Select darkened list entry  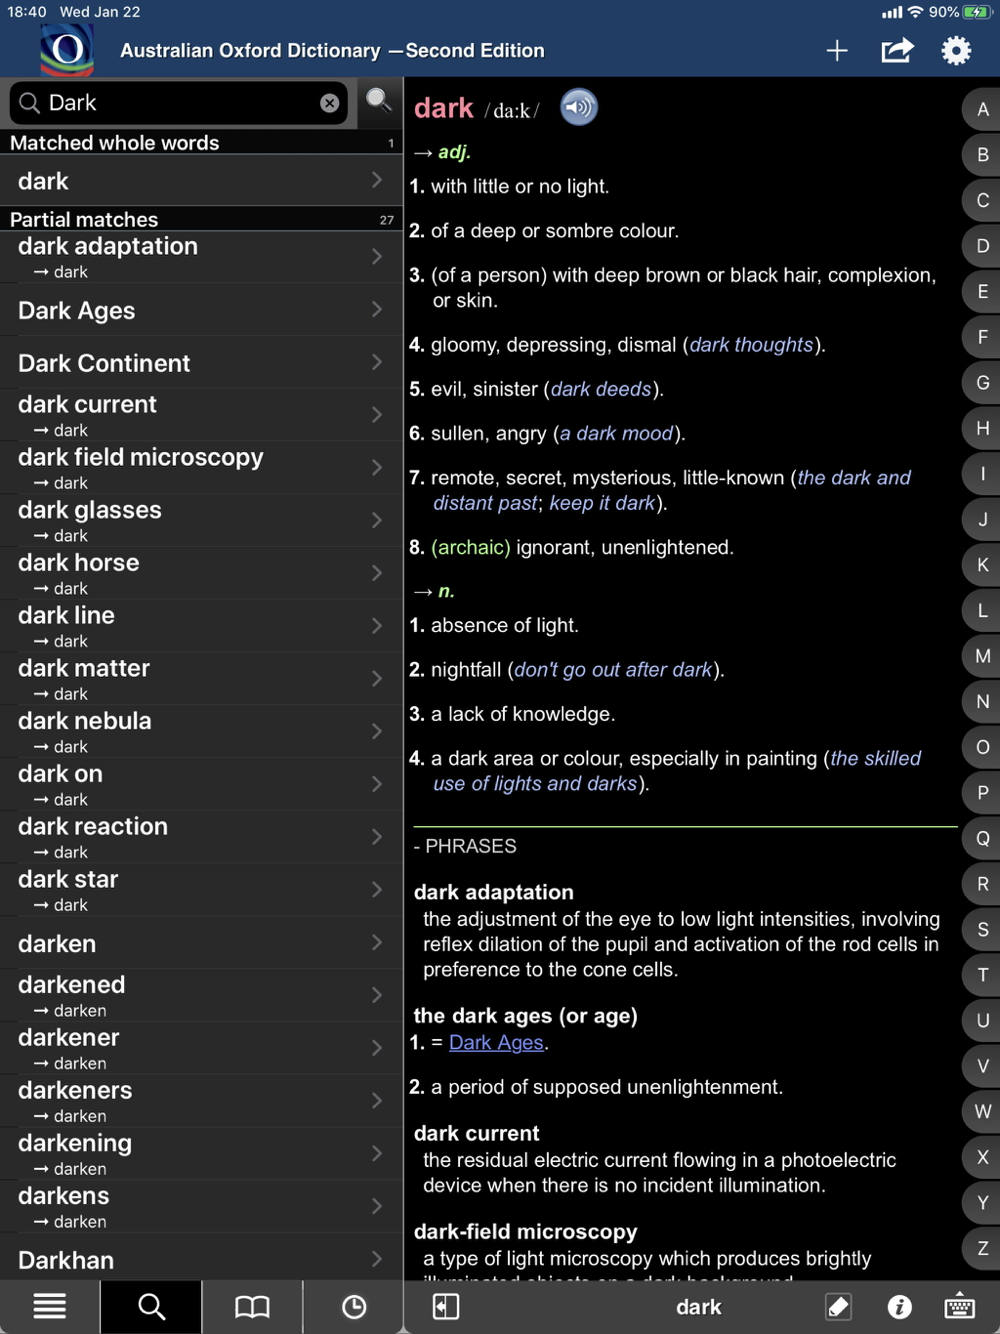[x=200, y=996]
